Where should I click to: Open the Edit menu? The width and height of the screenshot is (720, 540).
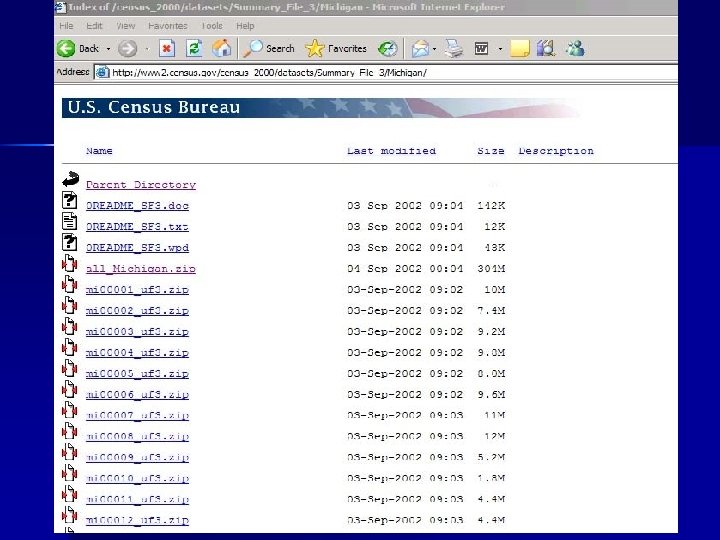point(94,26)
